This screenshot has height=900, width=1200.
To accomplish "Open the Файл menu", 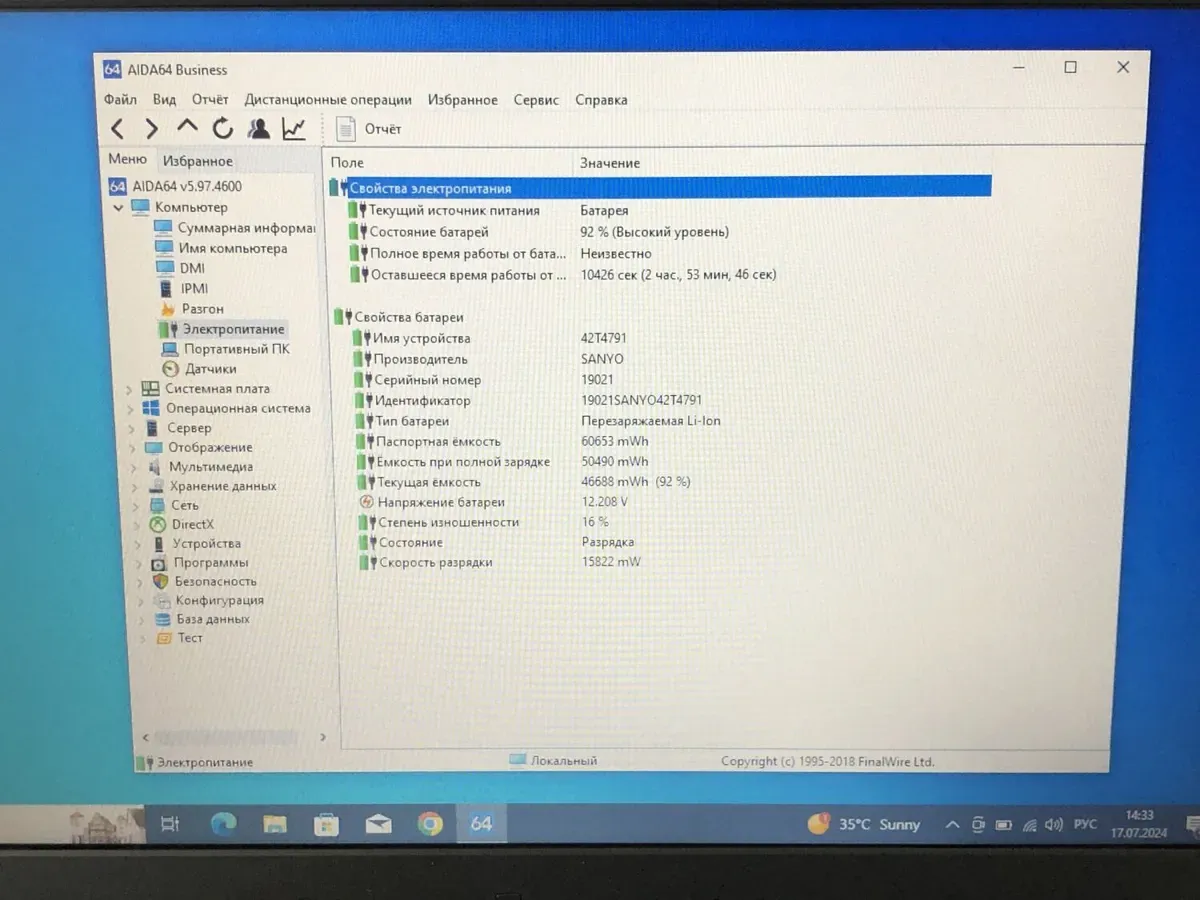I will point(120,100).
